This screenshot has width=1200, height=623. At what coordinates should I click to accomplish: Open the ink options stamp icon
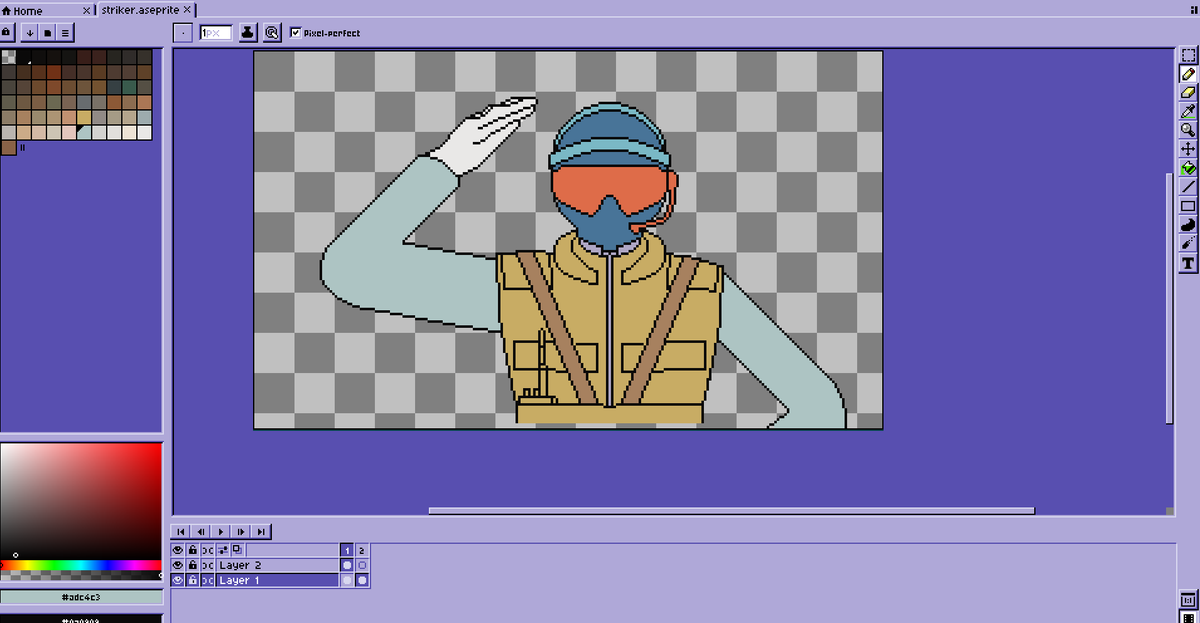(x=248, y=32)
